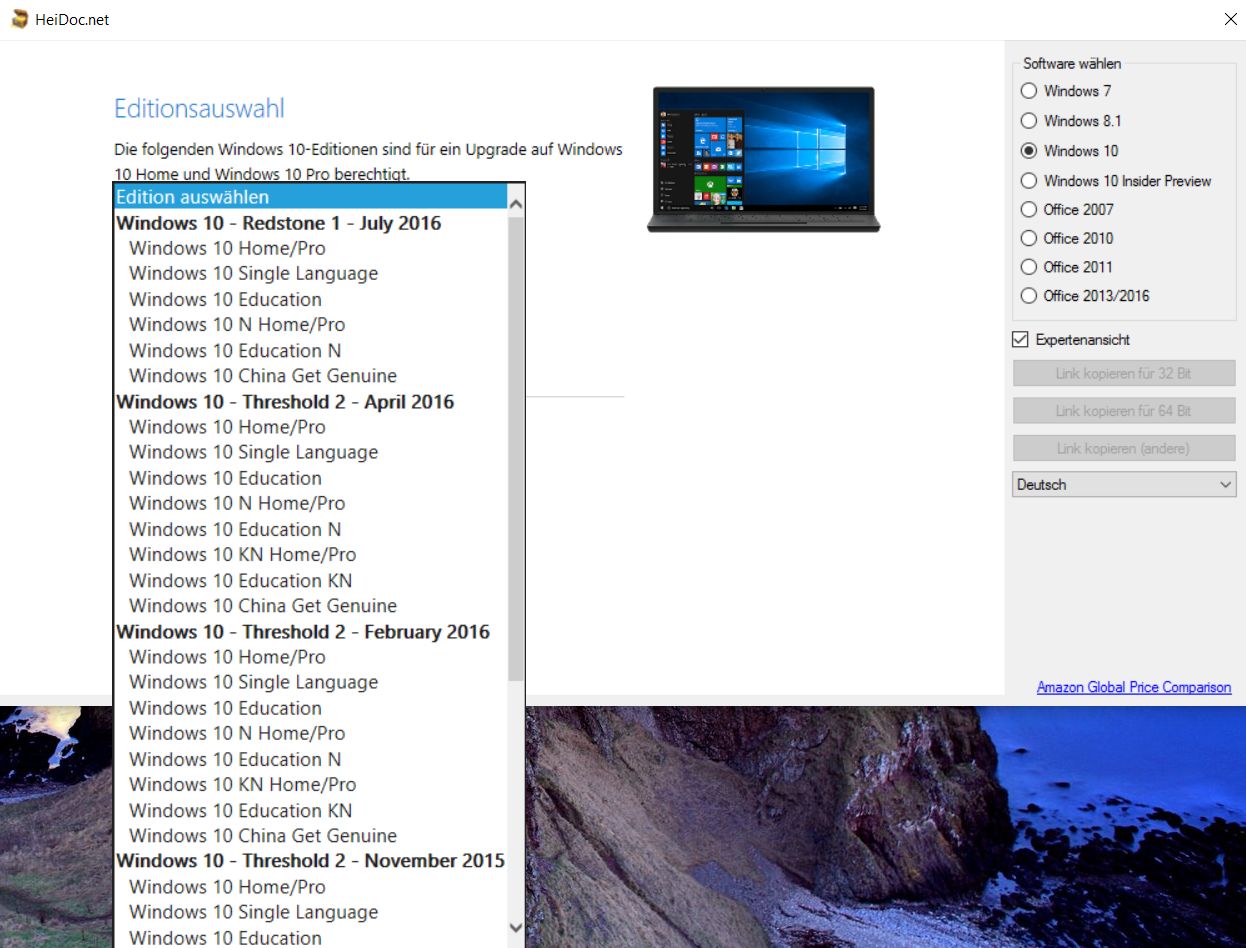Viewport: 1246px width, 948px height.
Task: Select the Office 2011 radio button
Action: coord(1028,267)
